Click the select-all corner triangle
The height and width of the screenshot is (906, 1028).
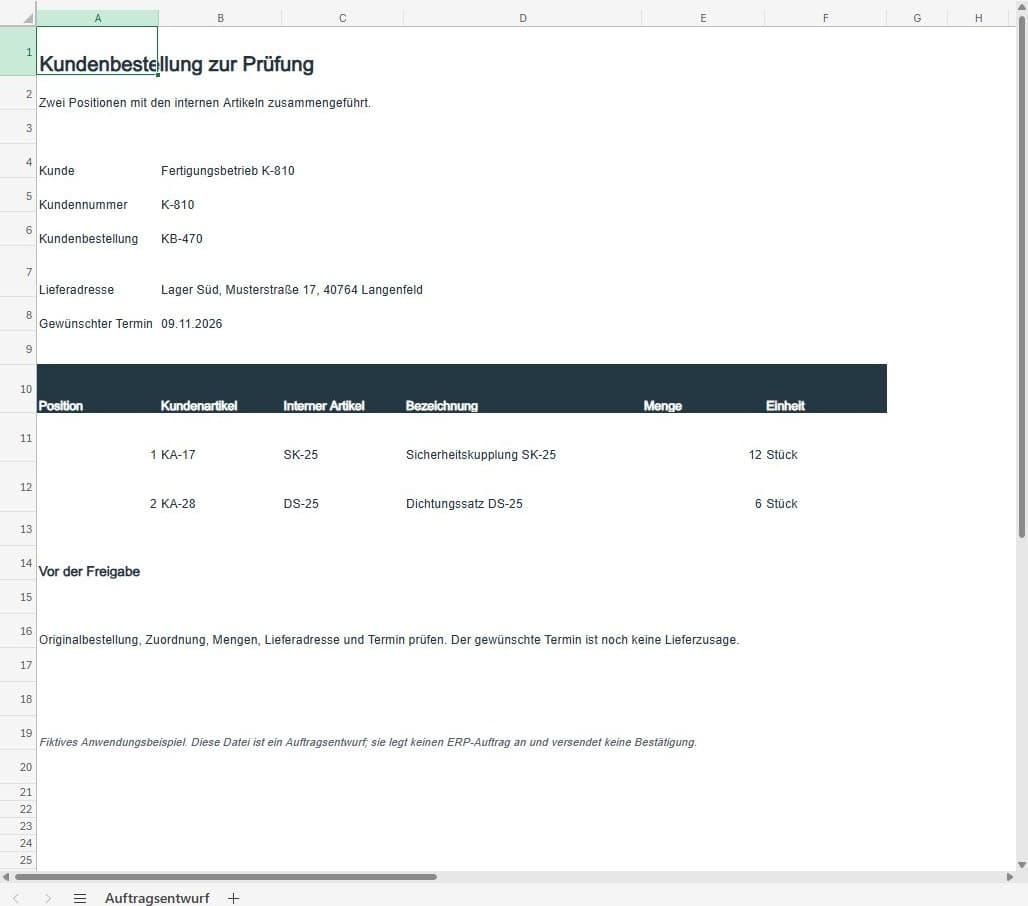pos(28,18)
